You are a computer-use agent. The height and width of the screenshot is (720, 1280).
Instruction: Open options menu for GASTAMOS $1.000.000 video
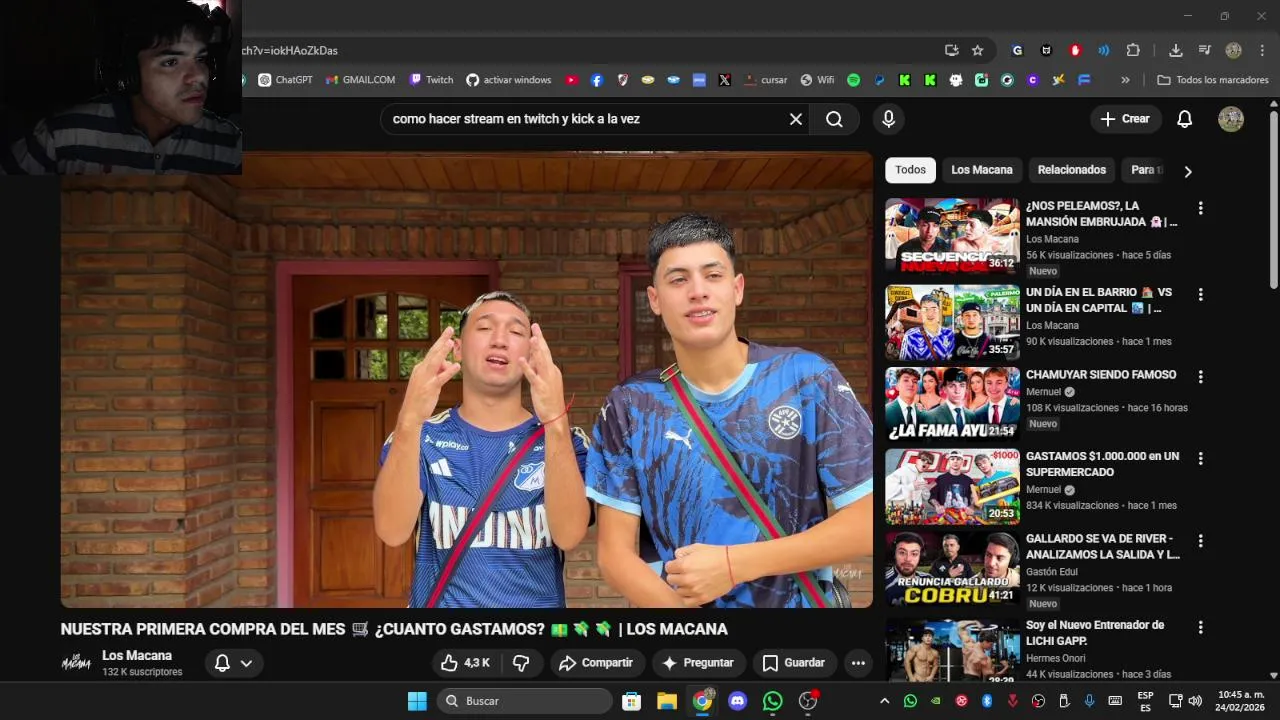coord(1200,459)
